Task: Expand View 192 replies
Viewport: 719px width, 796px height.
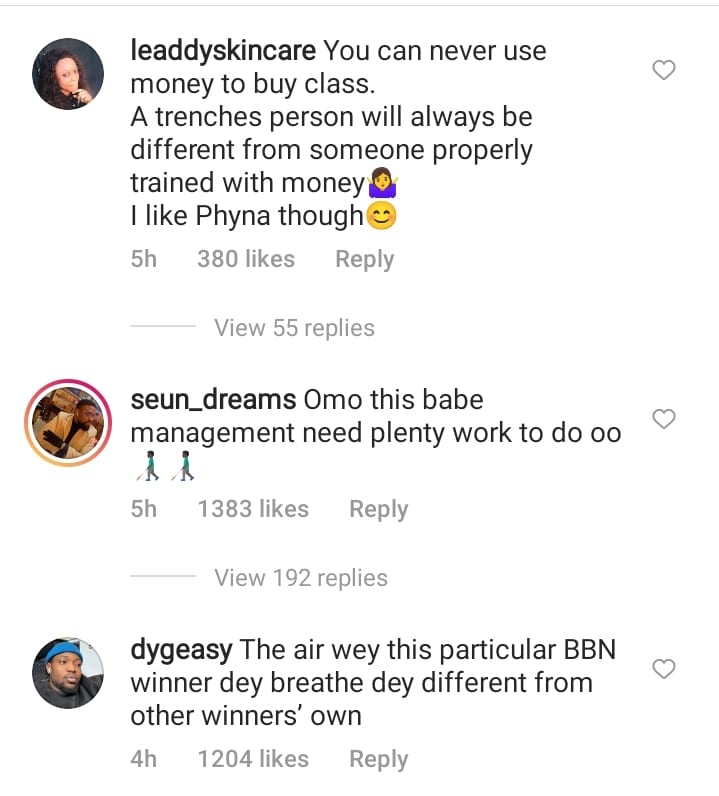Action: (x=300, y=578)
